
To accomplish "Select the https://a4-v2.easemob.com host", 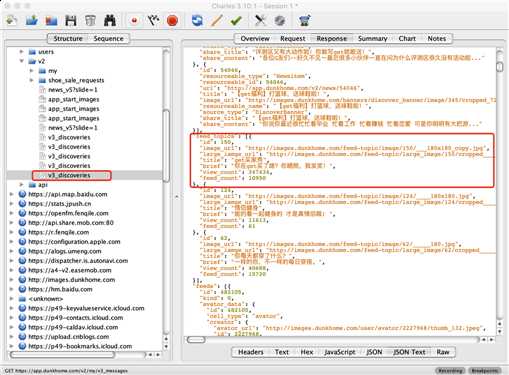I will [x=70, y=270].
